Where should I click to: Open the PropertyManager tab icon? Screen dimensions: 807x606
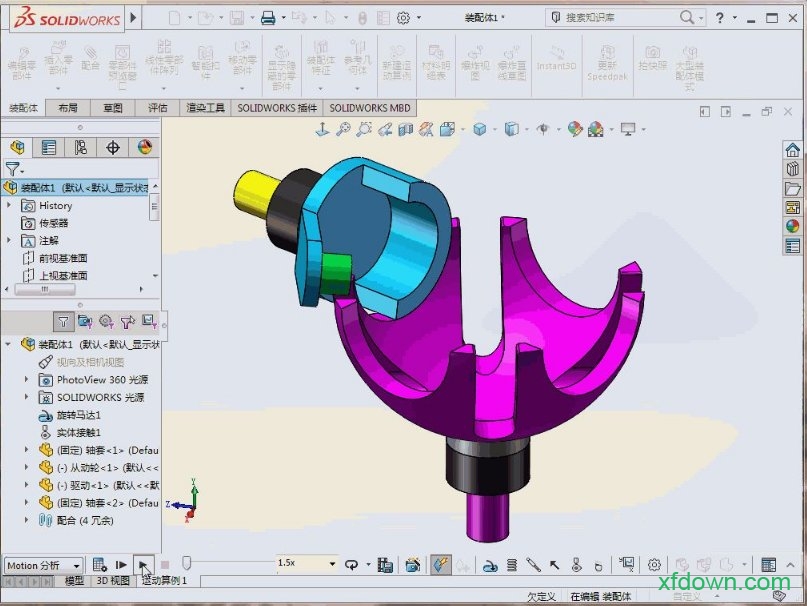(48, 147)
